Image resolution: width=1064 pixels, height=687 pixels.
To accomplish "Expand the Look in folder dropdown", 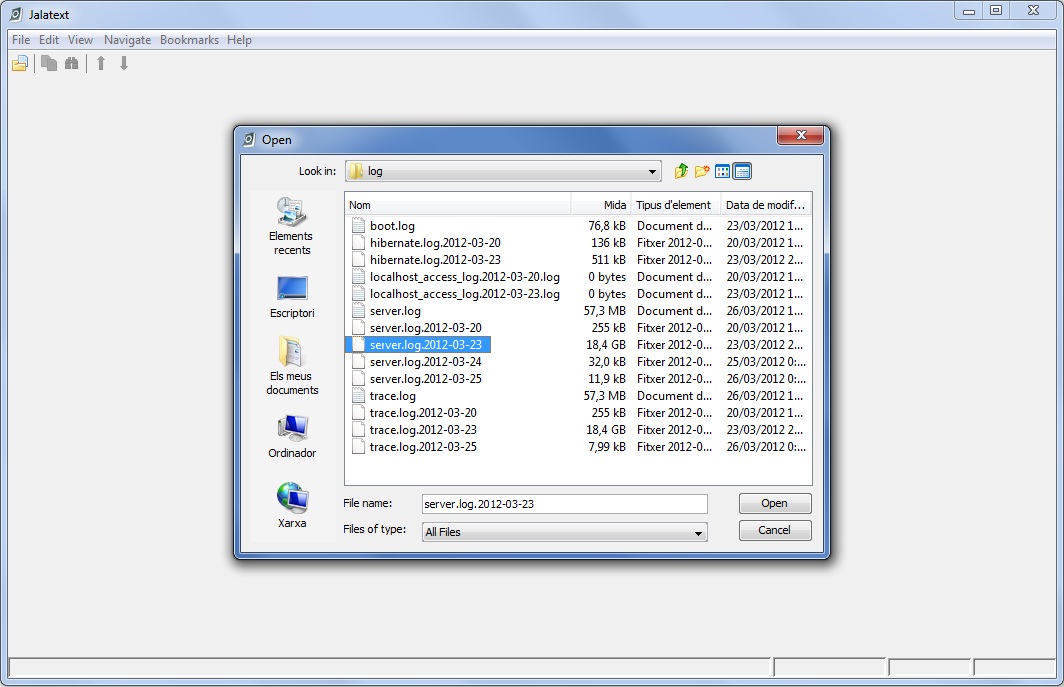I will coord(653,172).
